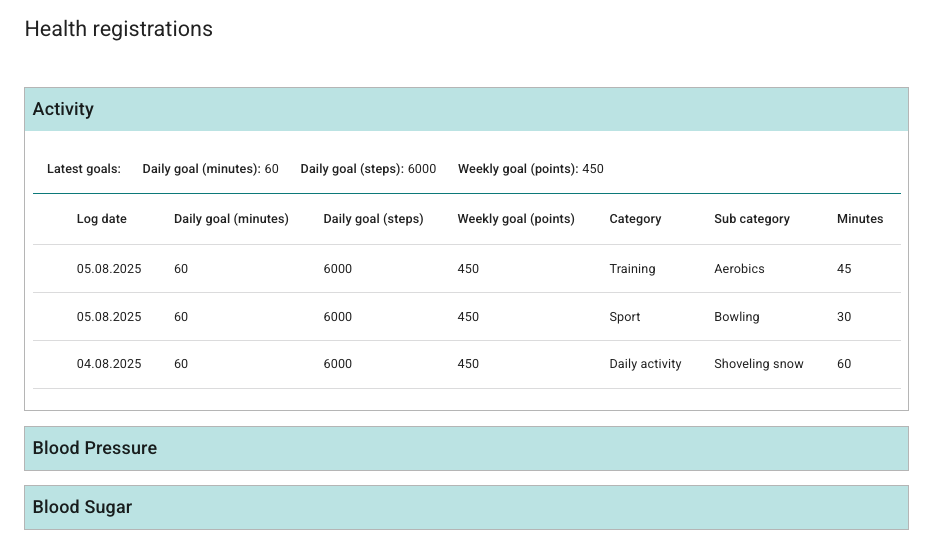Click the Sport category cell
The image size is (925, 542).
(625, 317)
